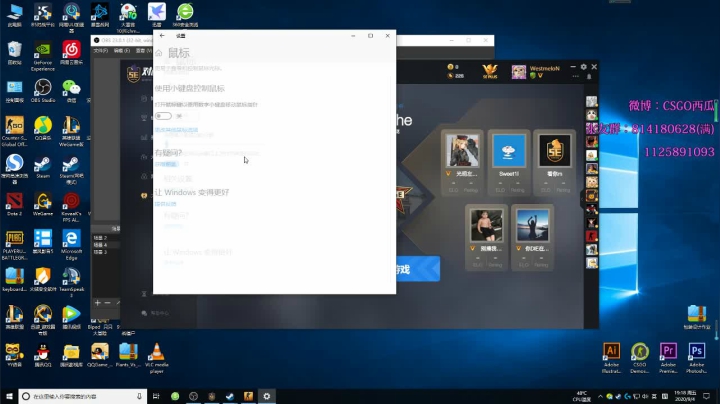Open the SE PLUS membership icon
Screen dimensions: 720x404
pyautogui.click(x=490, y=71)
